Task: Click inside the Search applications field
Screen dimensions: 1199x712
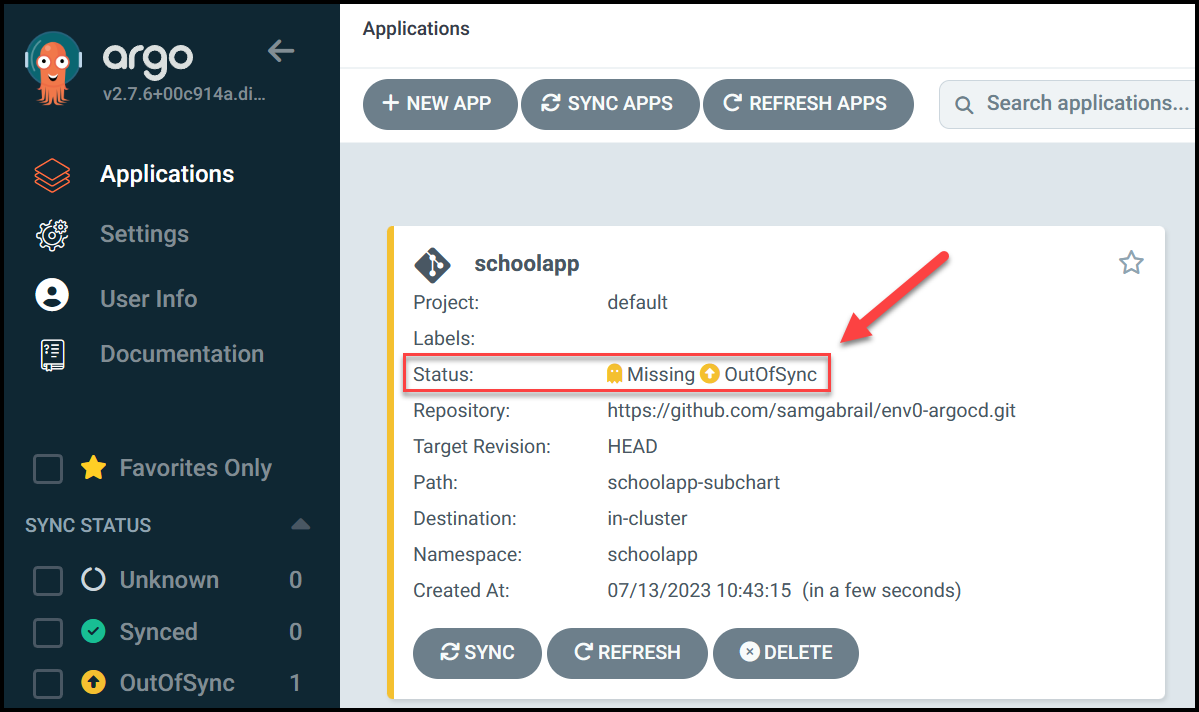Action: [1080, 103]
